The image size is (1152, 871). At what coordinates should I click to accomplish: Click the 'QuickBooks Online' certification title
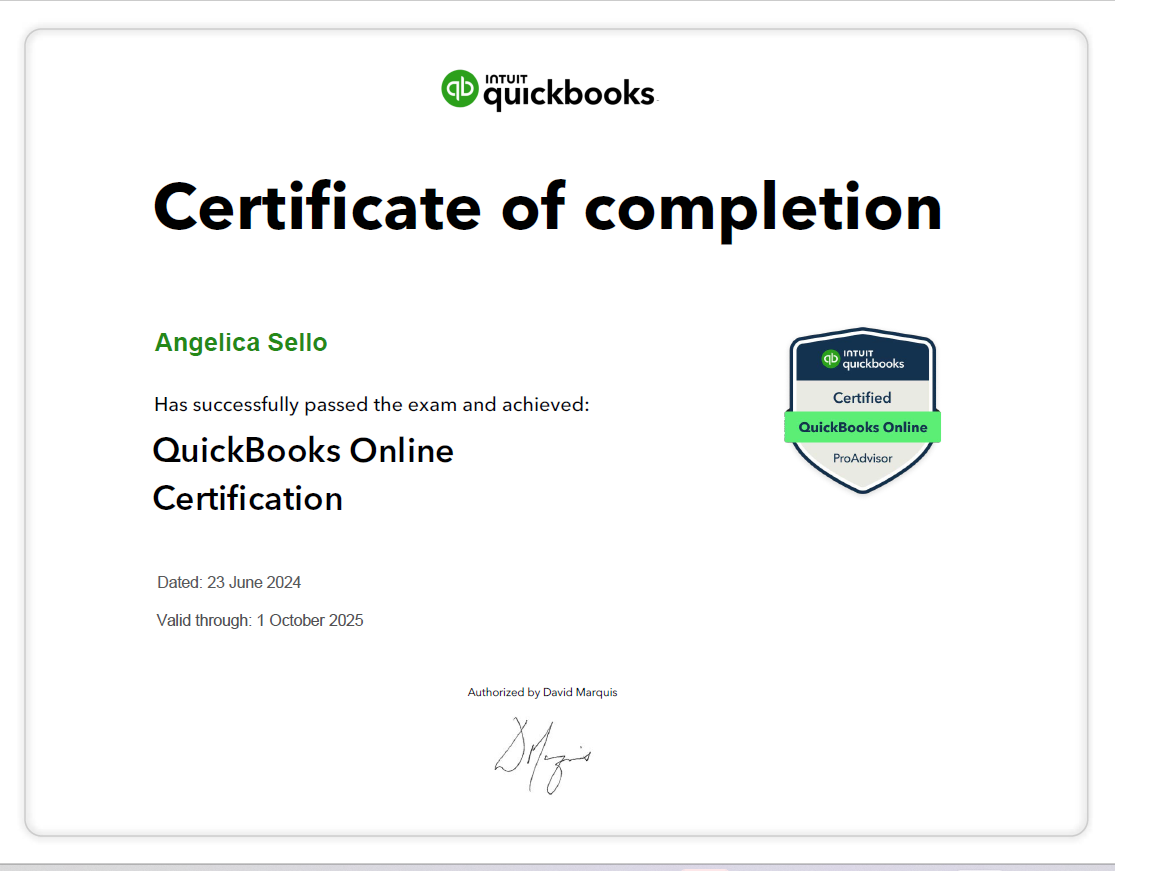point(303,450)
